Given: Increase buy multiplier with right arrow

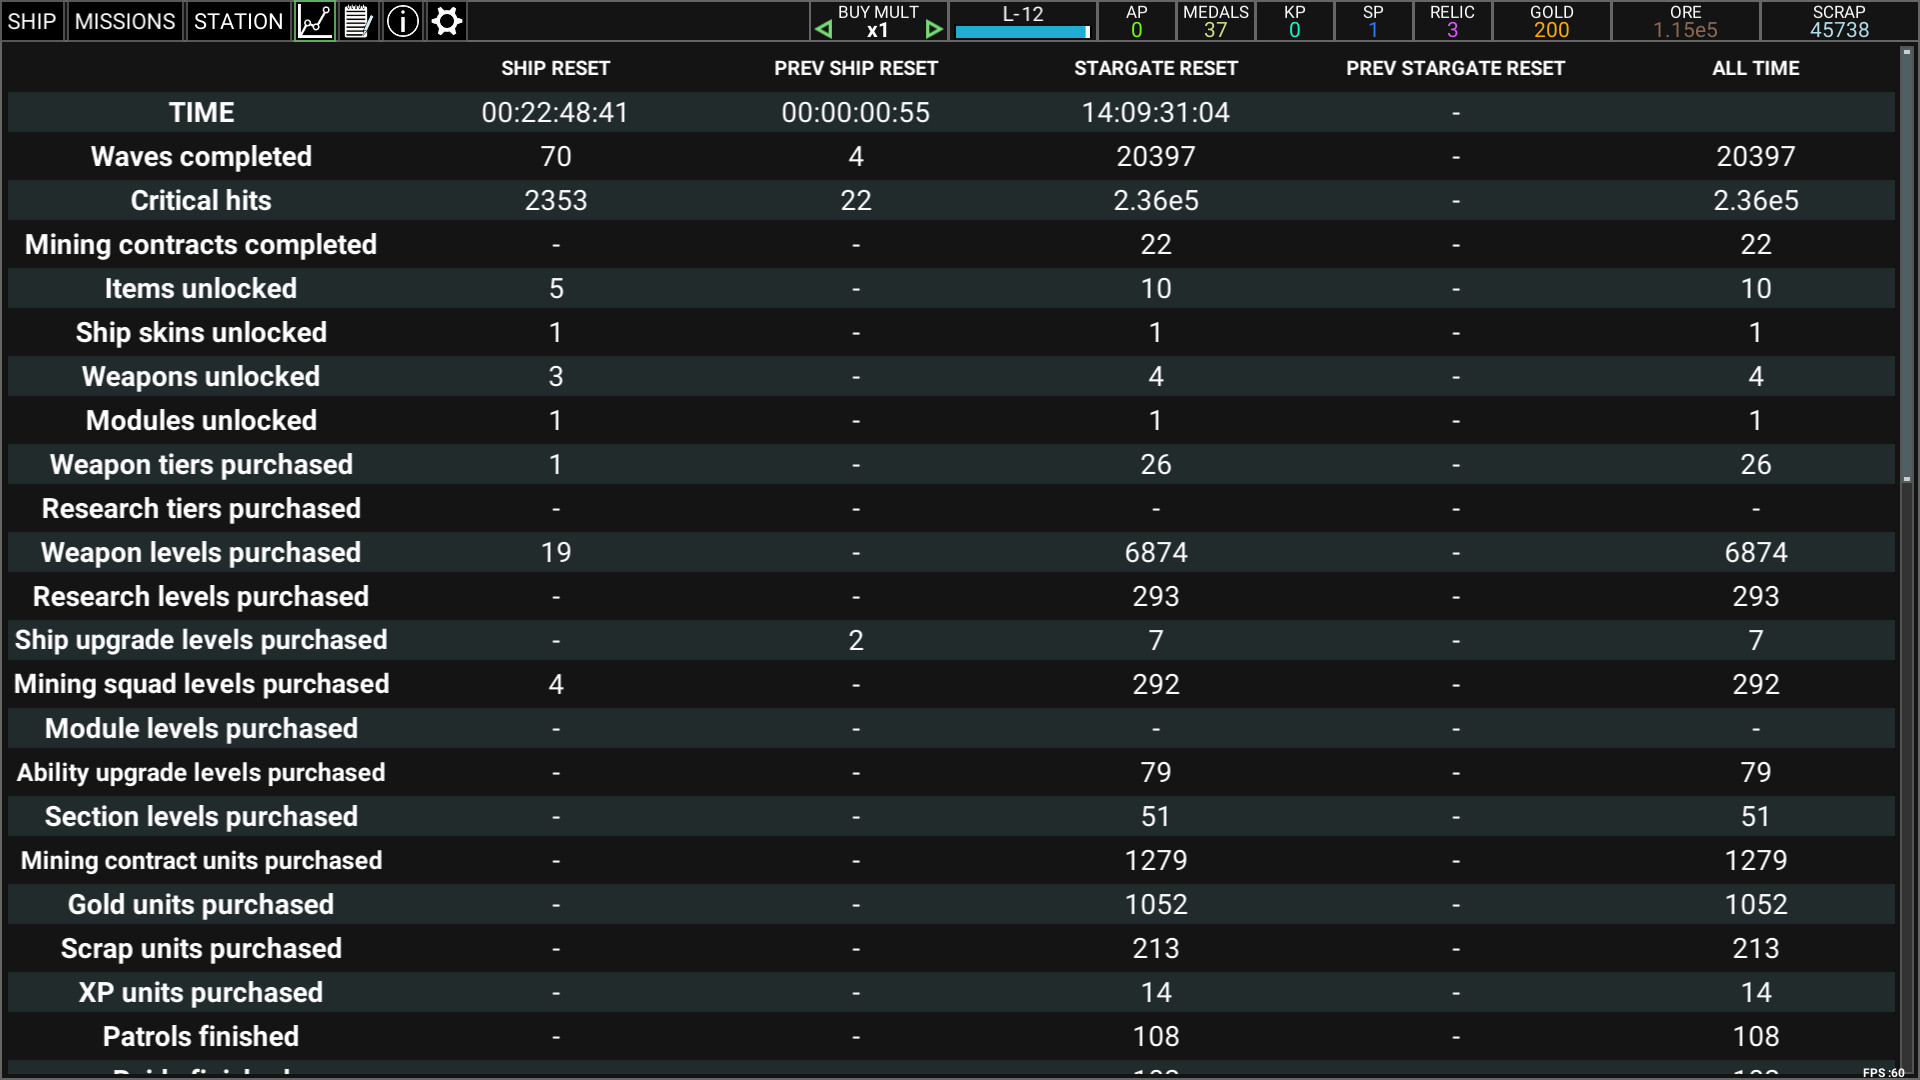Looking at the screenshot, I should pos(934,28).
